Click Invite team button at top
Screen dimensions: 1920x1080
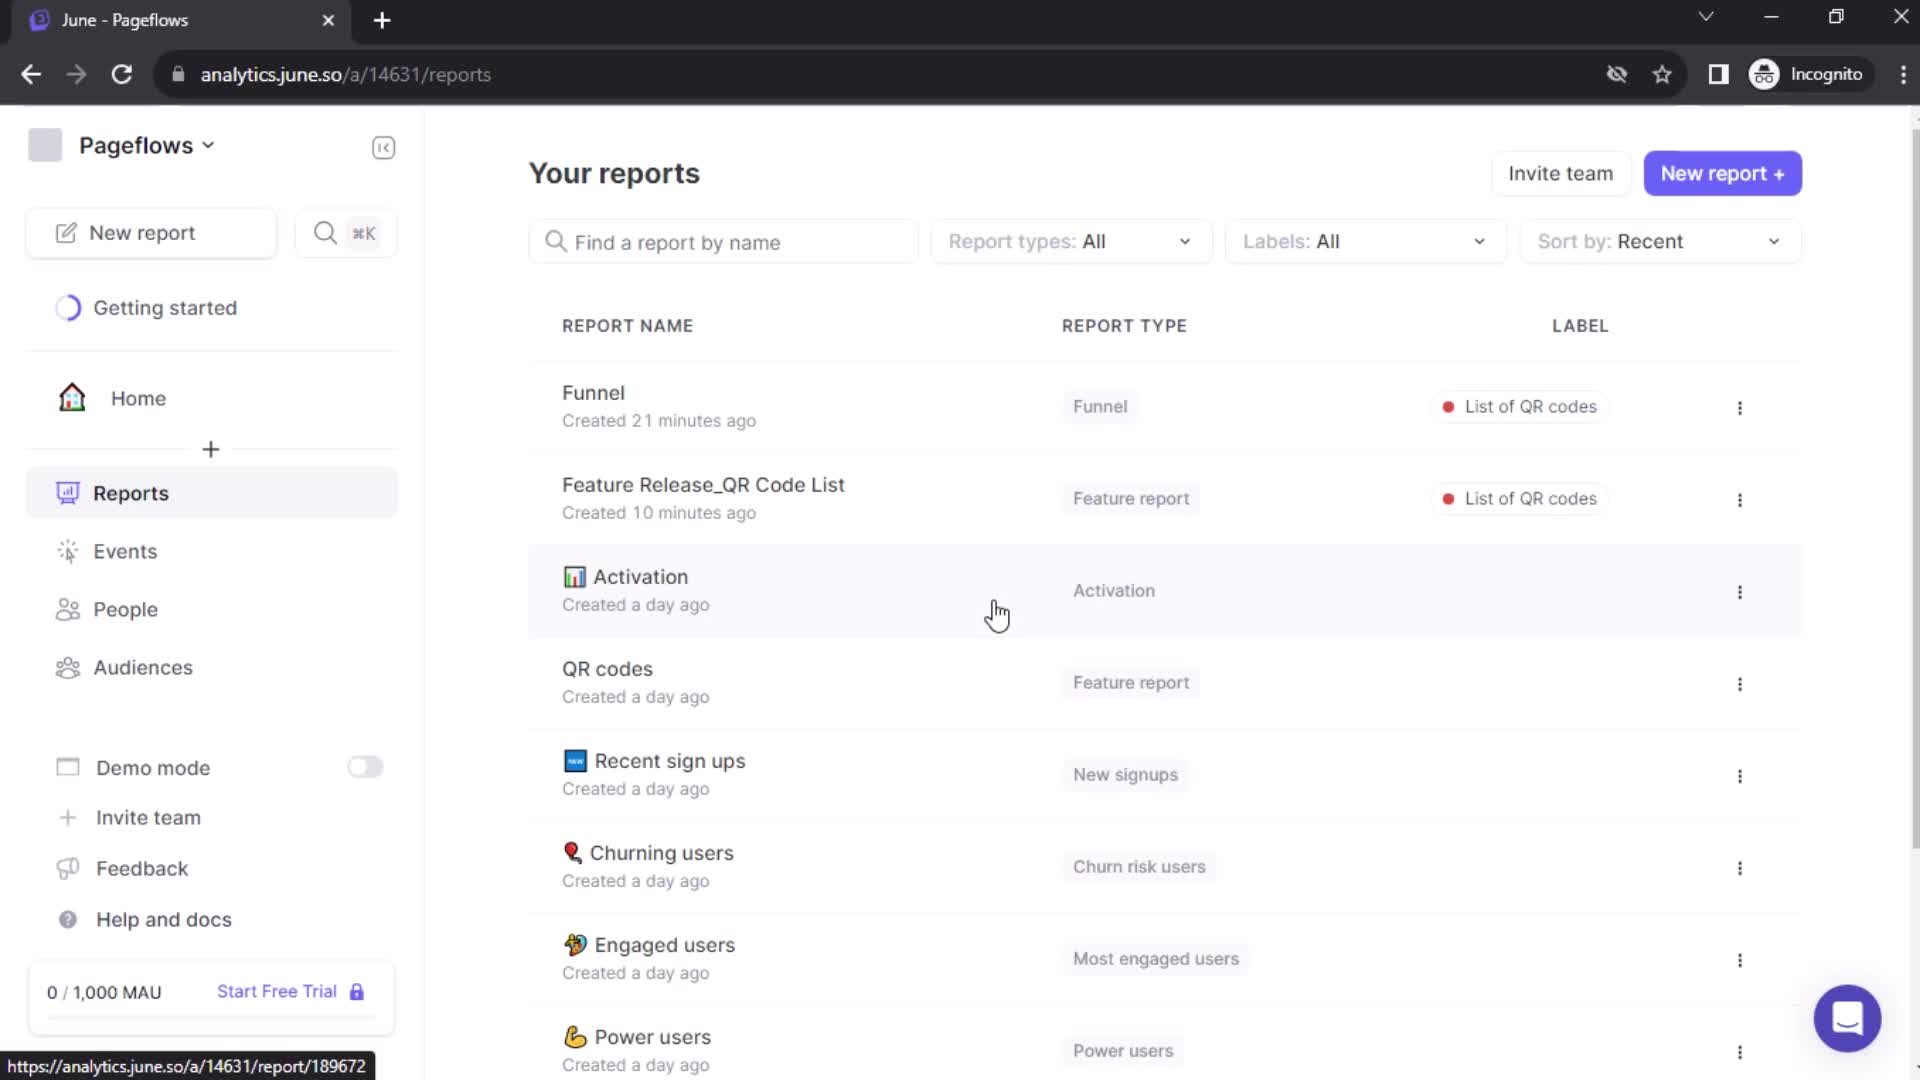pos(1560,174)
